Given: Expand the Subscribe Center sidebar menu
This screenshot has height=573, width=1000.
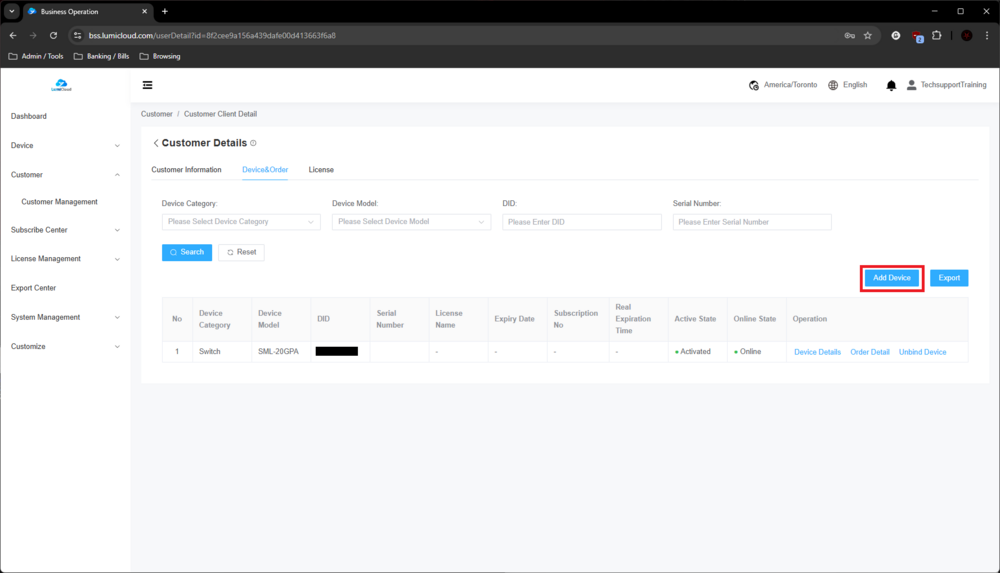Looking at the screenshot, I should (65, 230).
